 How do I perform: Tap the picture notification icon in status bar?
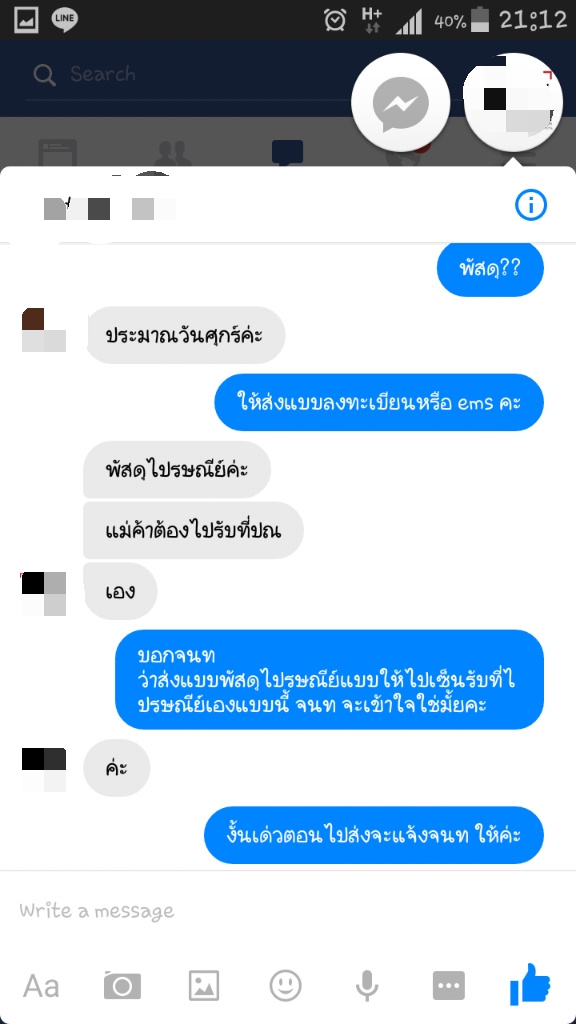(26, 20)
